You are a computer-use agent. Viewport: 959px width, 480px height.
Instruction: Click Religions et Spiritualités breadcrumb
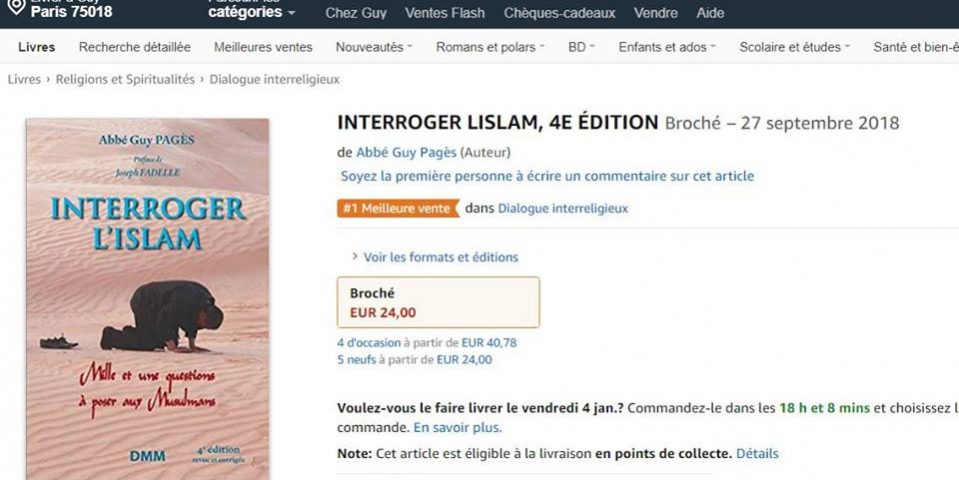[x=125, y=79]
